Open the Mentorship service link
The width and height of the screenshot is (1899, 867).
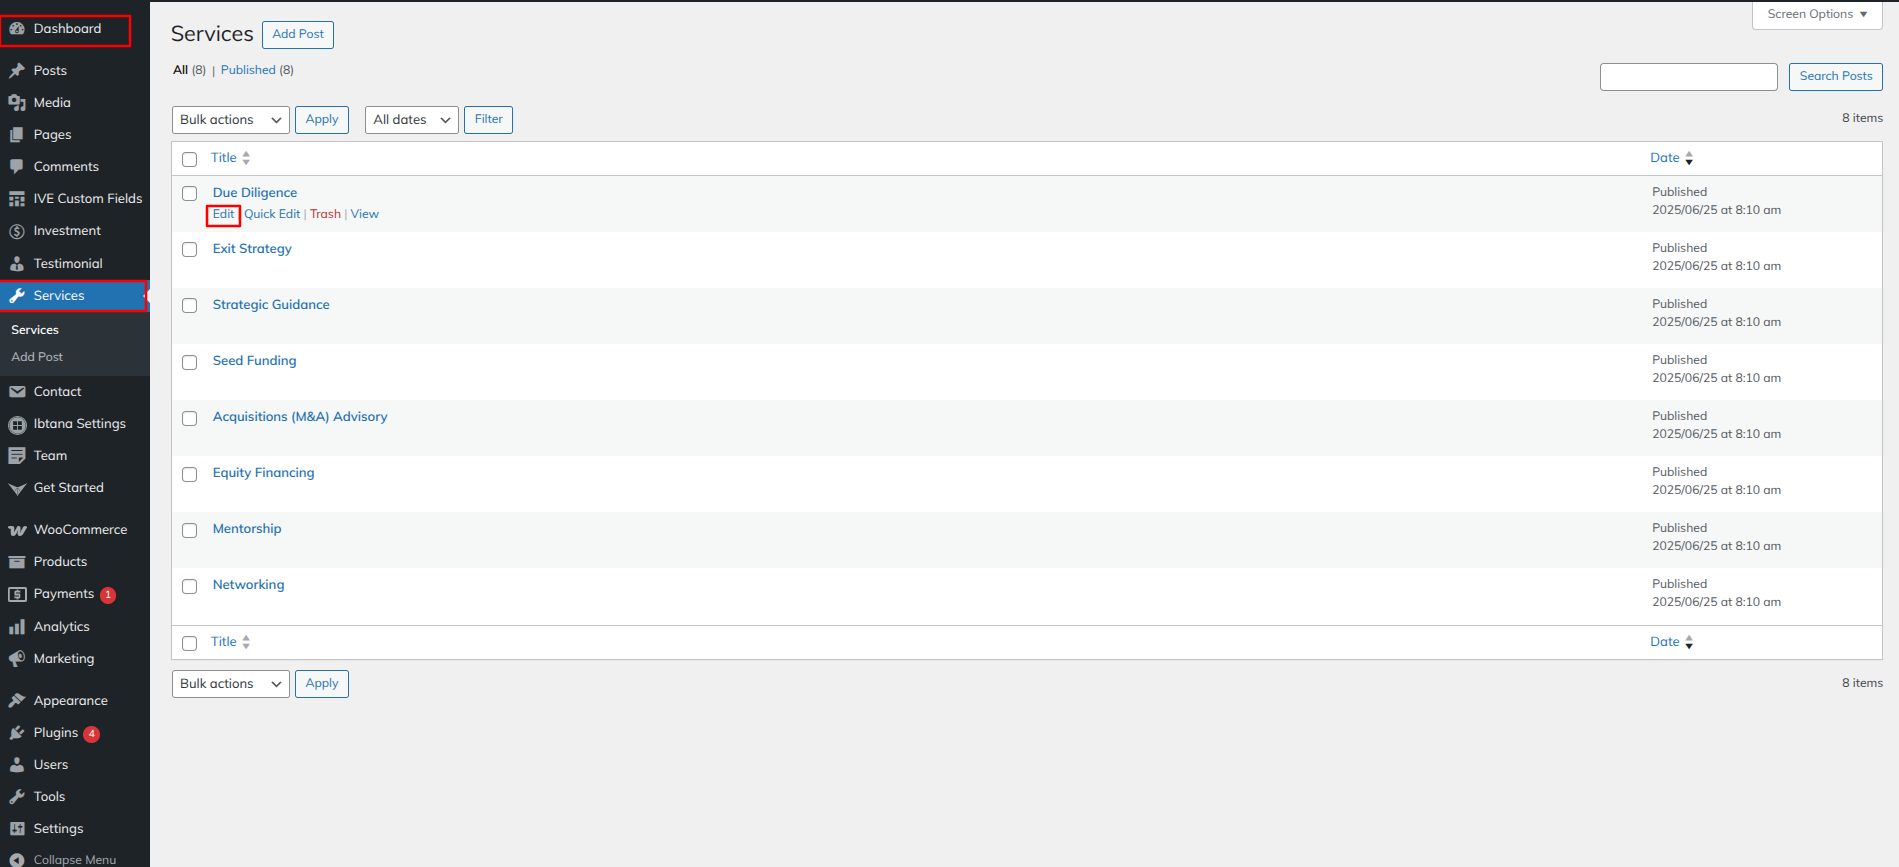point(247,529)
